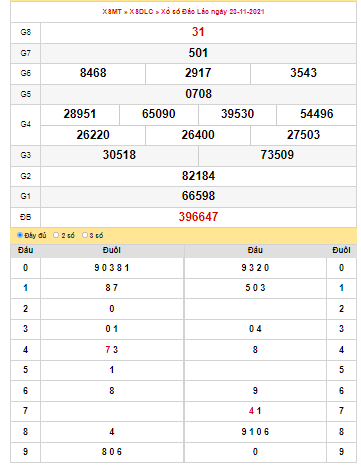Click the head digits '4 1' for tail 7
This screenshot has width=361, height=467.
(255, 411)
